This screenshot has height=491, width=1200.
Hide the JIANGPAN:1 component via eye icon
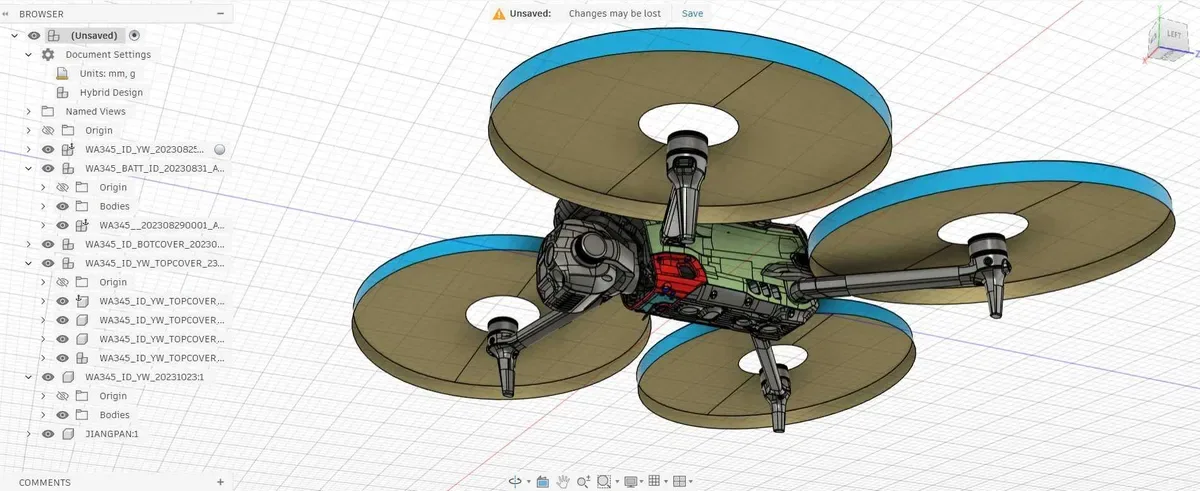(48, 434)
